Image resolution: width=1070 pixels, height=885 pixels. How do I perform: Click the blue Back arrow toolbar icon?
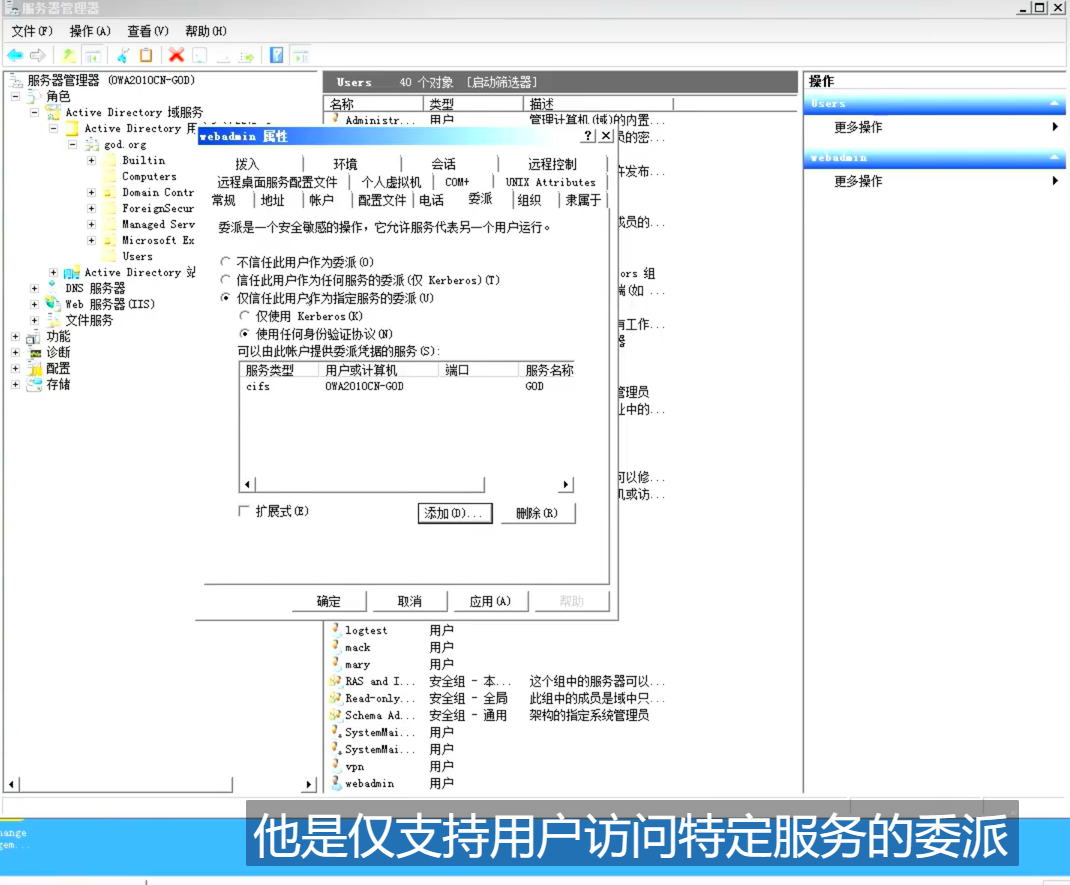[x=15, y=56]
